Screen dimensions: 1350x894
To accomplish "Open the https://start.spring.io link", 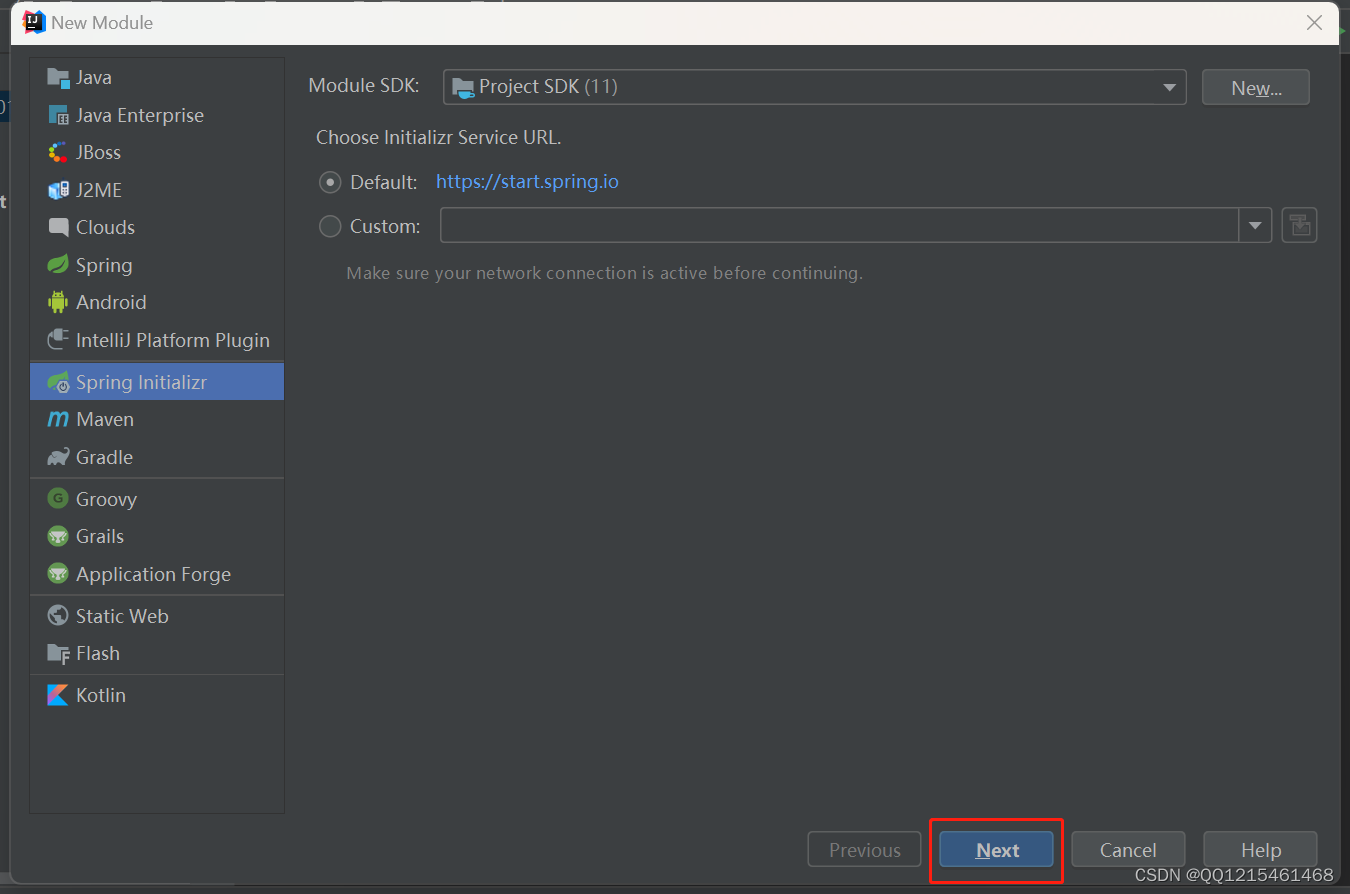I will click(527, 182).
